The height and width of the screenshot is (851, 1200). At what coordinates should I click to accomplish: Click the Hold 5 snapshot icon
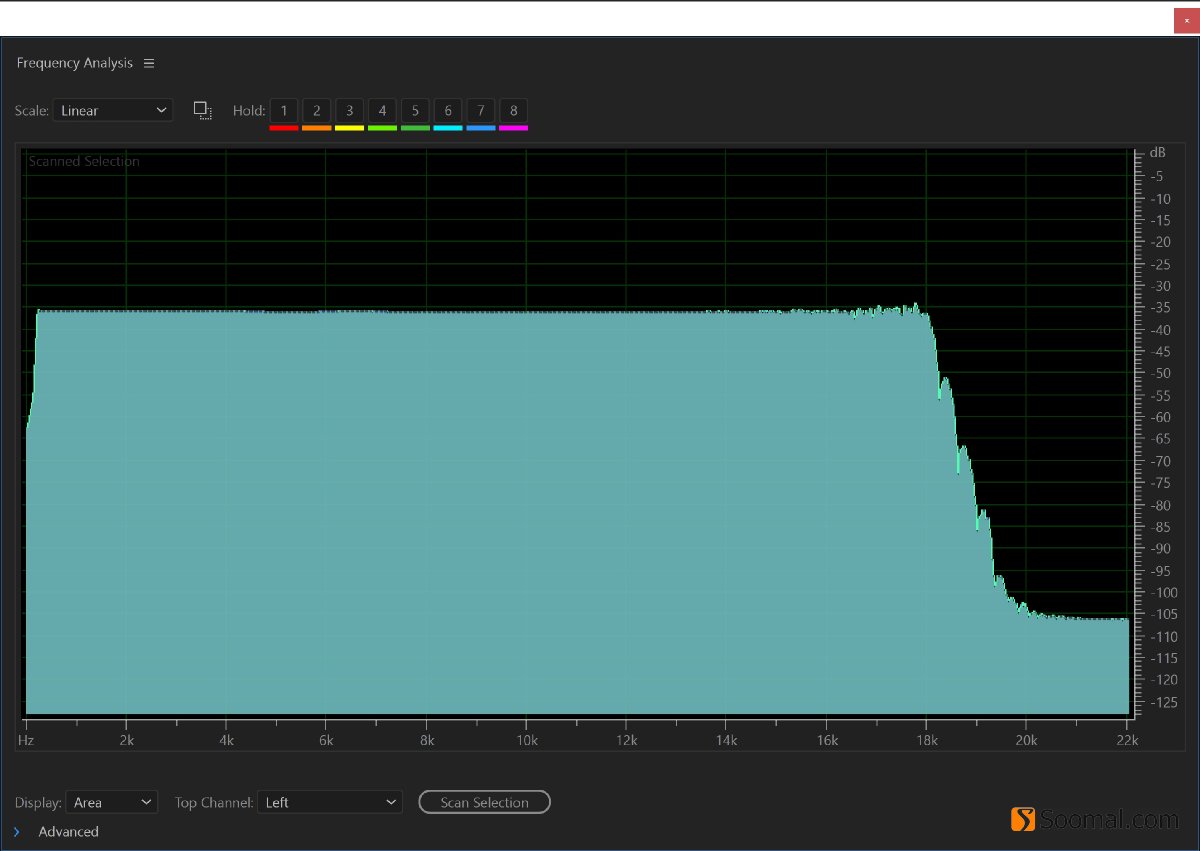(415, 110)
